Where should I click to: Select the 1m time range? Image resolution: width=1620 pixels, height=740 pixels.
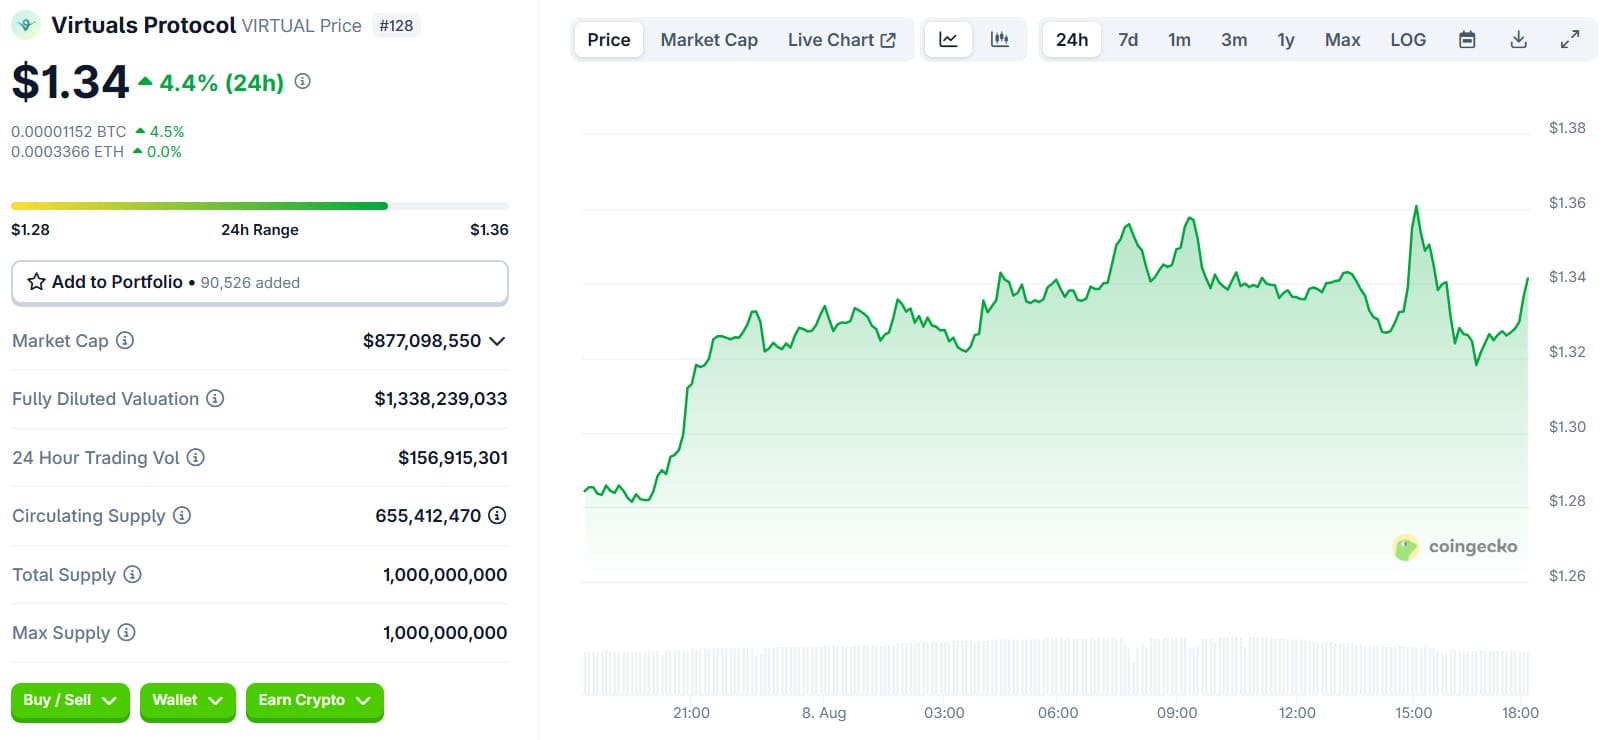[1180, 40]
